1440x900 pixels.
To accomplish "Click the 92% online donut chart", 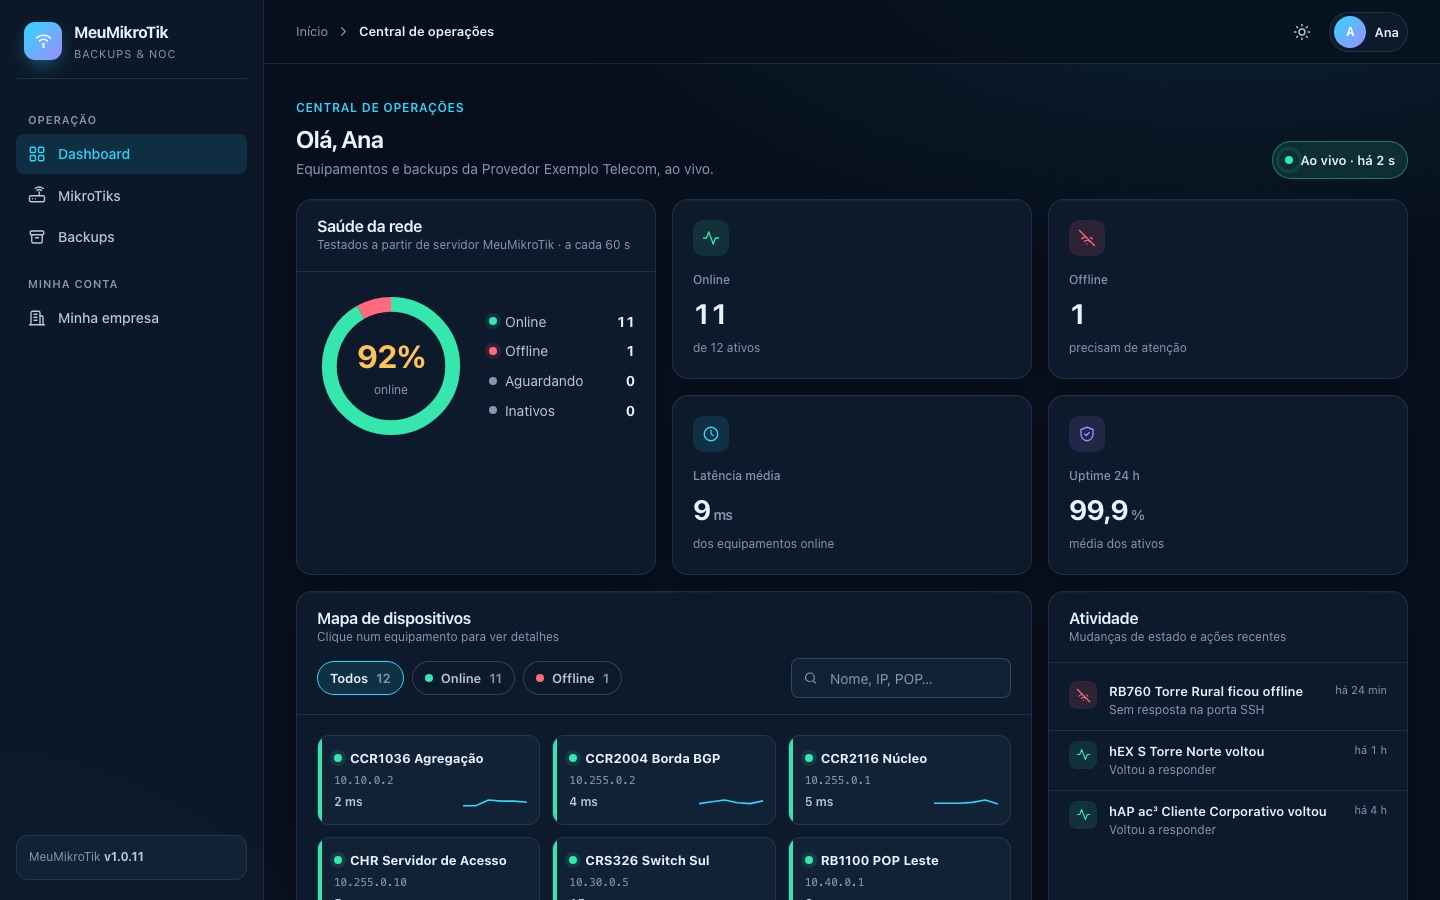I will (391, 366).
